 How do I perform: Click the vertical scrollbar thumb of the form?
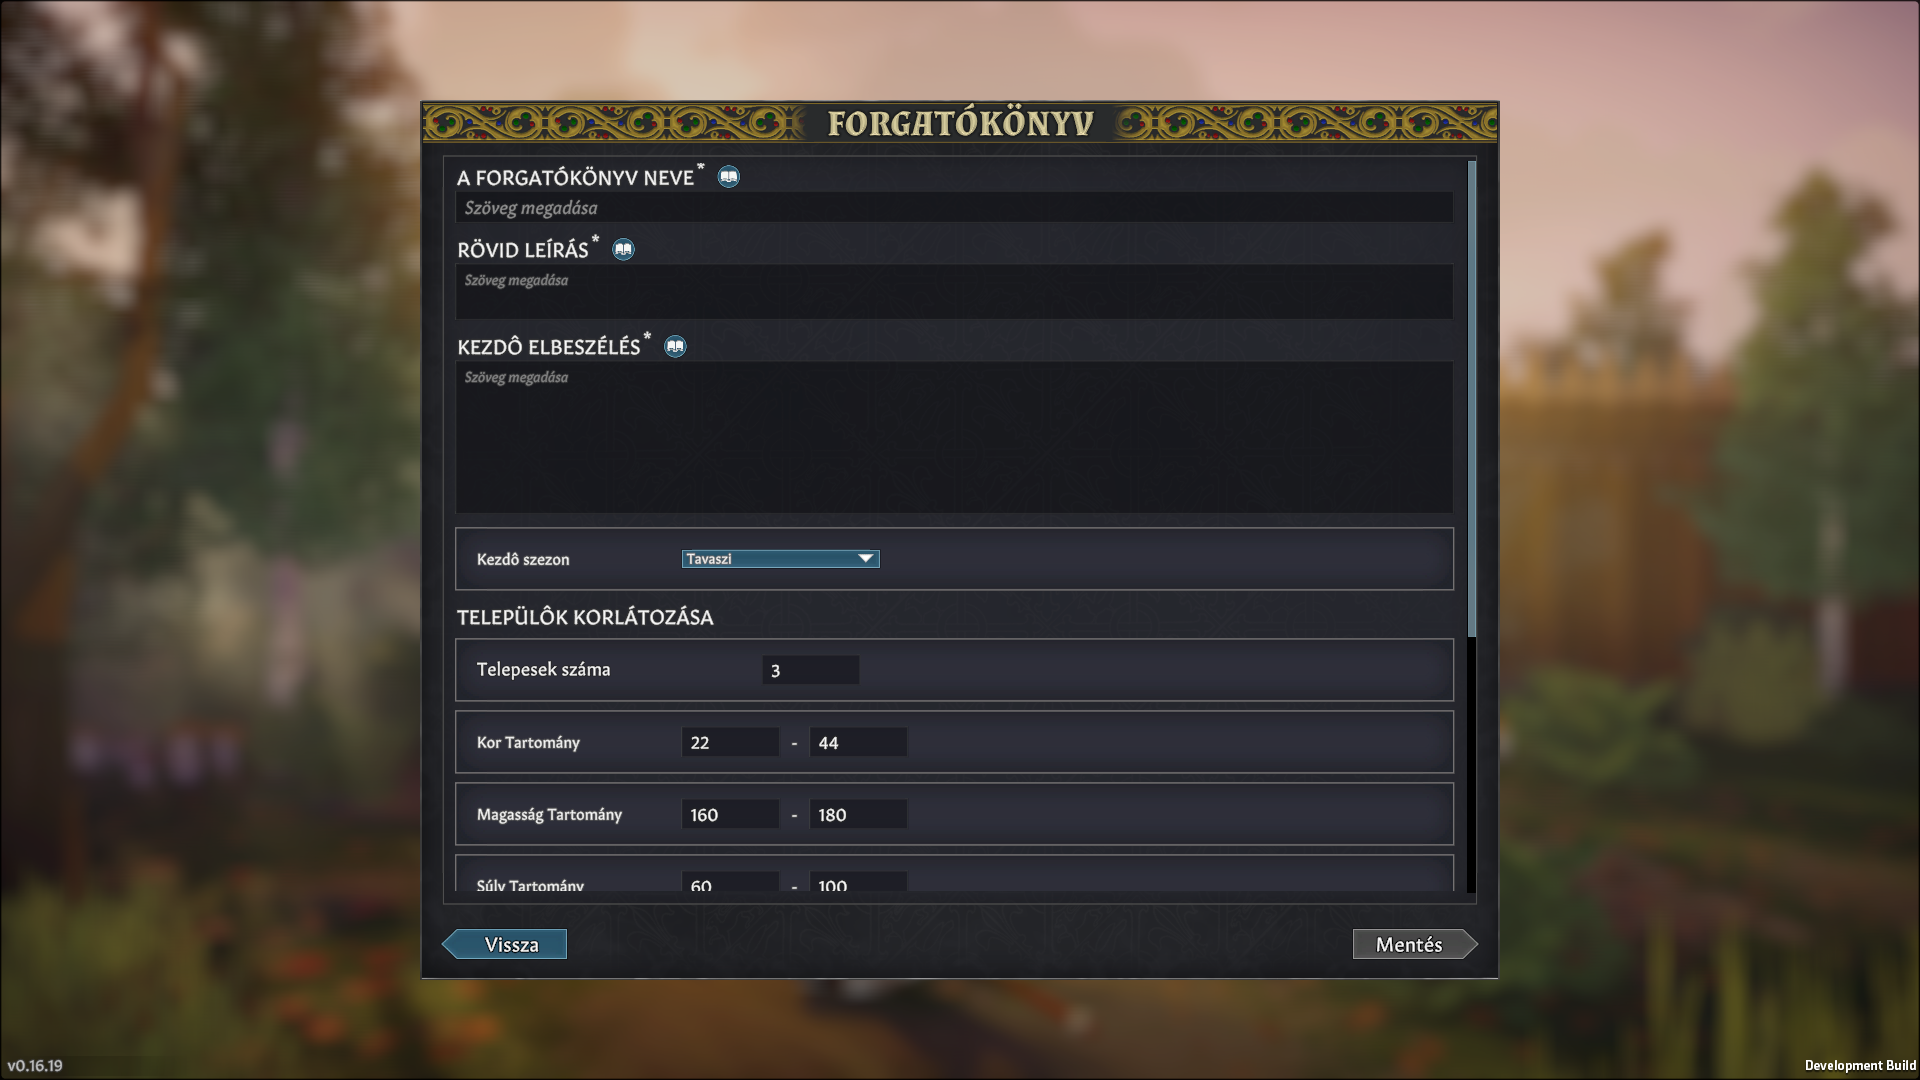pyautogui.click(x=1472, y=398)
